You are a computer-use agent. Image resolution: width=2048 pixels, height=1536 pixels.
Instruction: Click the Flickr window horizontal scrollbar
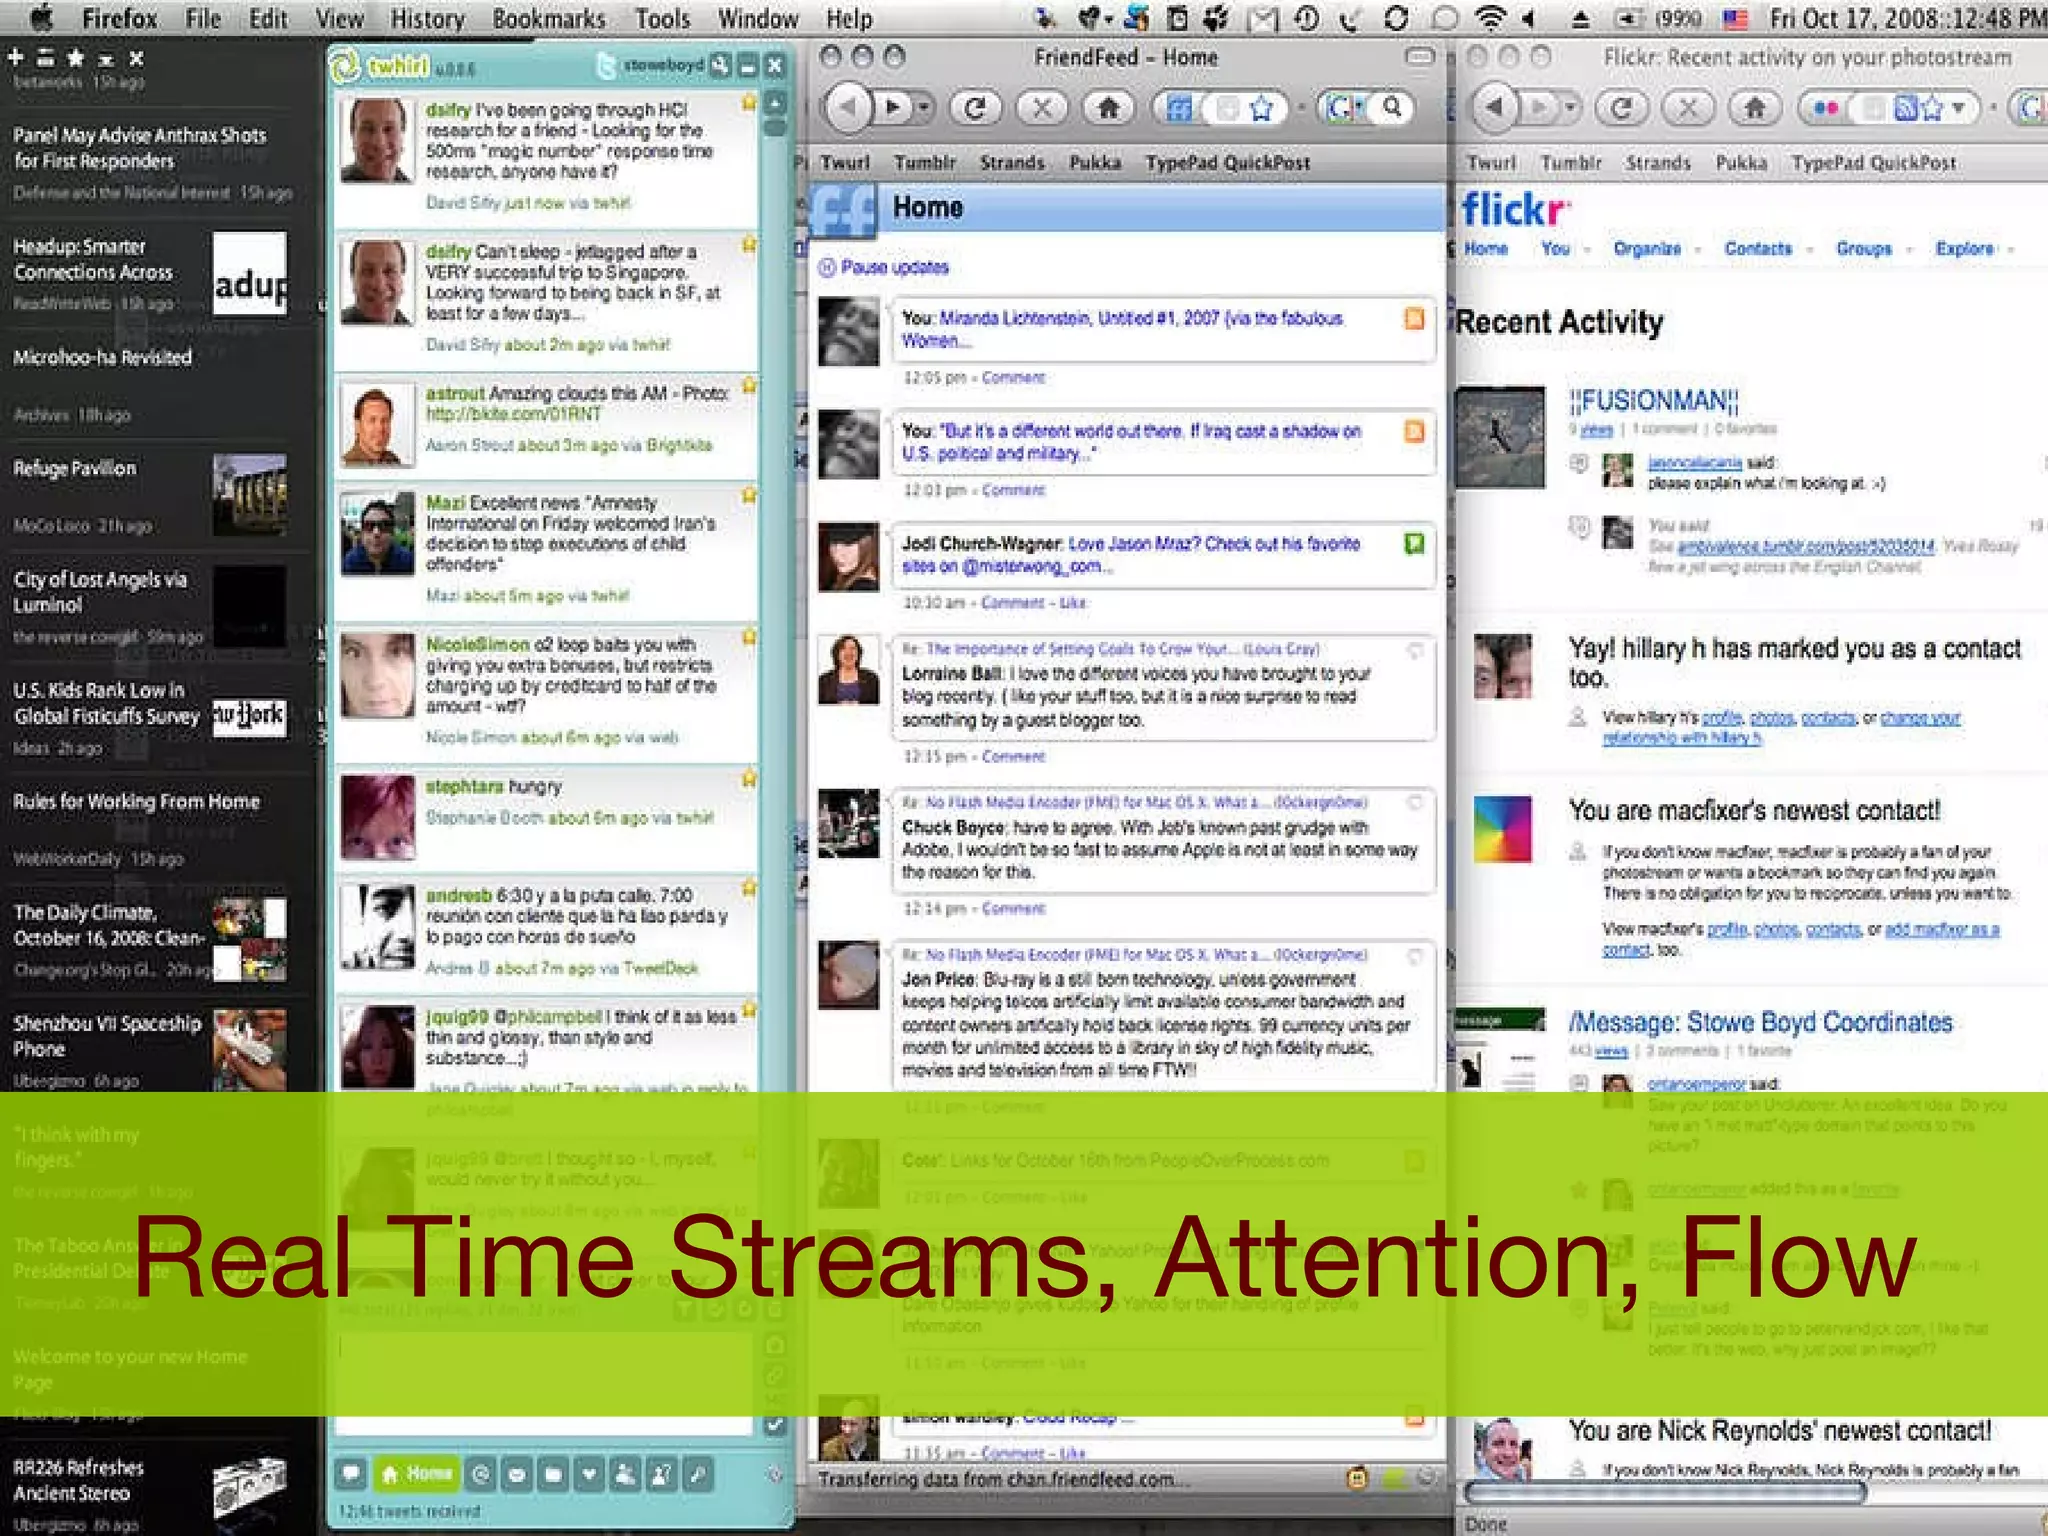pos(1665,1492)
